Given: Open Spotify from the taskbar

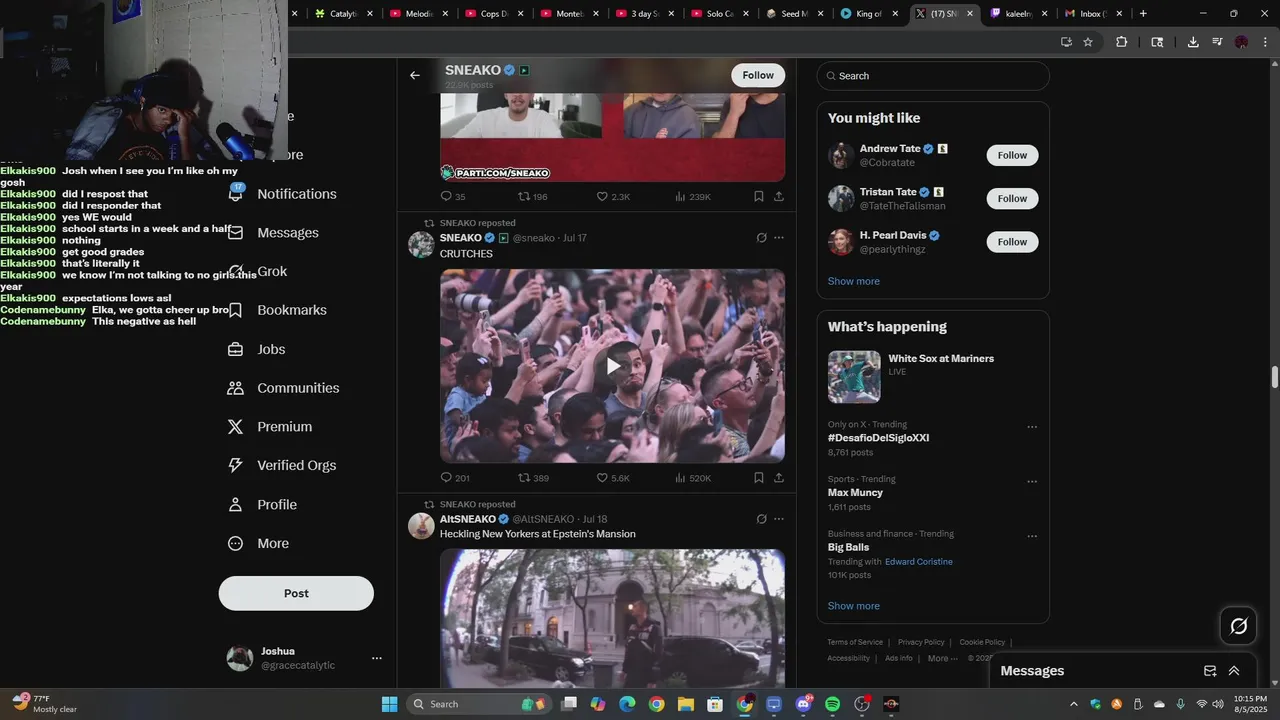Looking at the screenshot, I should click(x=833, y=704).
